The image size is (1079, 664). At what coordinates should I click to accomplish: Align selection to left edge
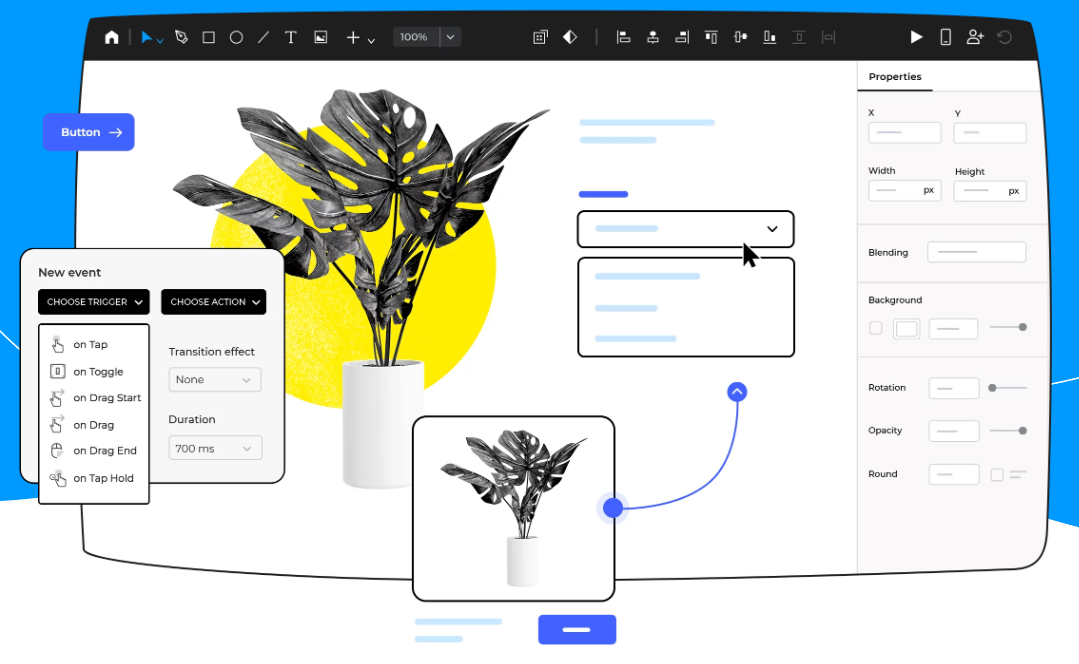click(623, 37)
